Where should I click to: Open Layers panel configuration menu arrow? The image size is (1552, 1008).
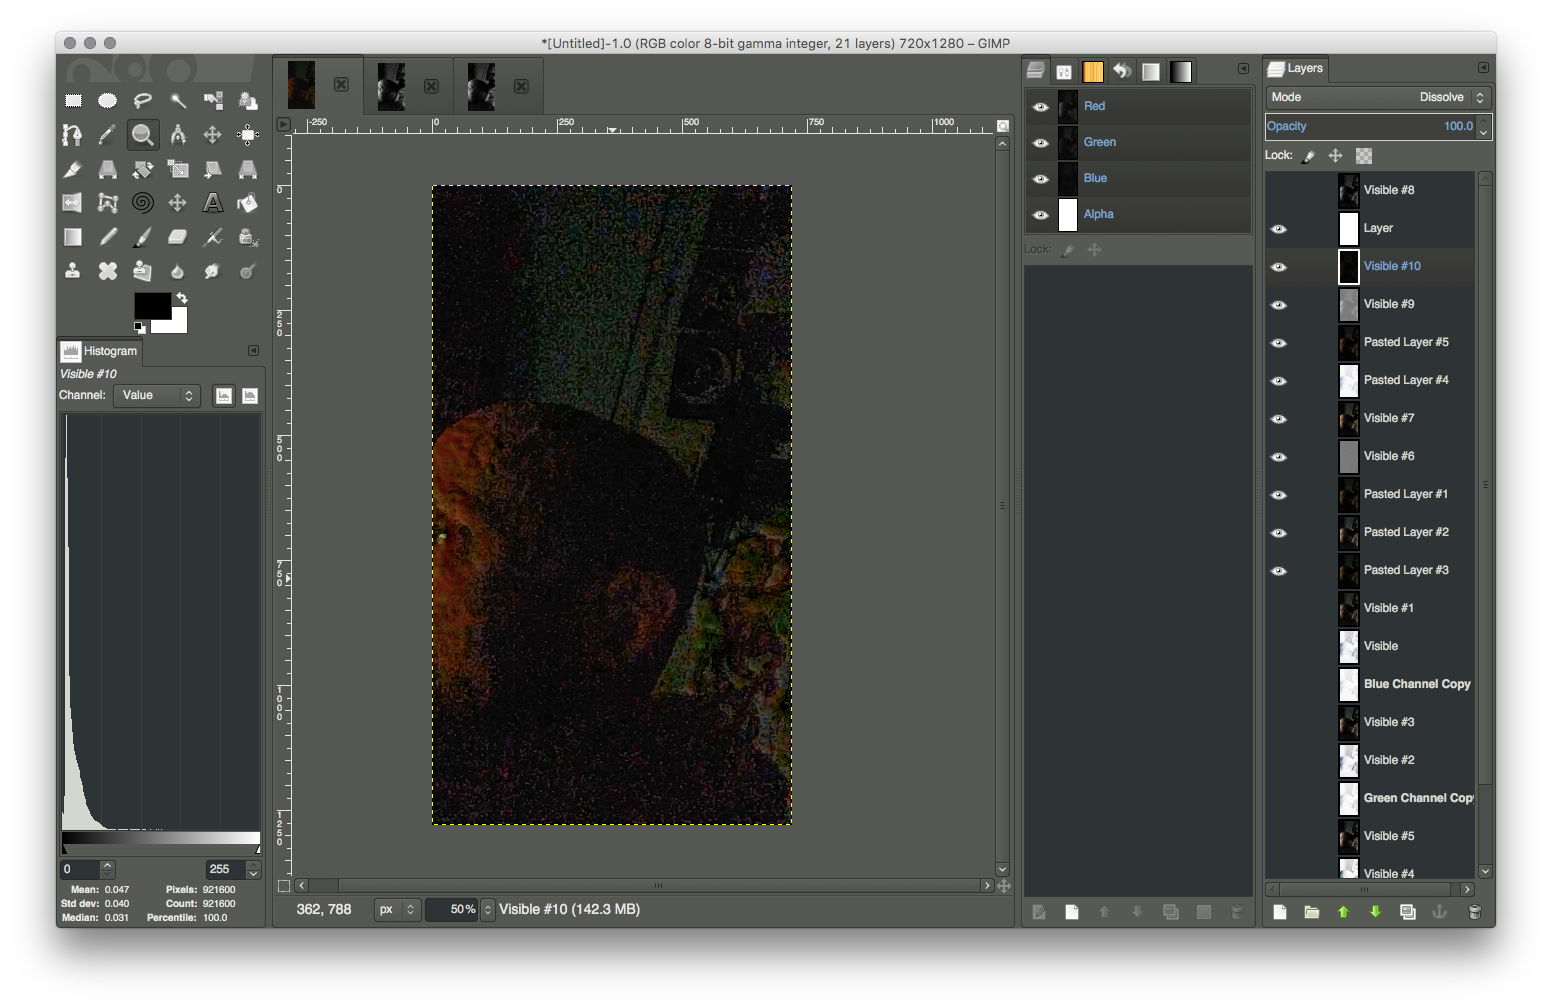(x=1483, y=67)
